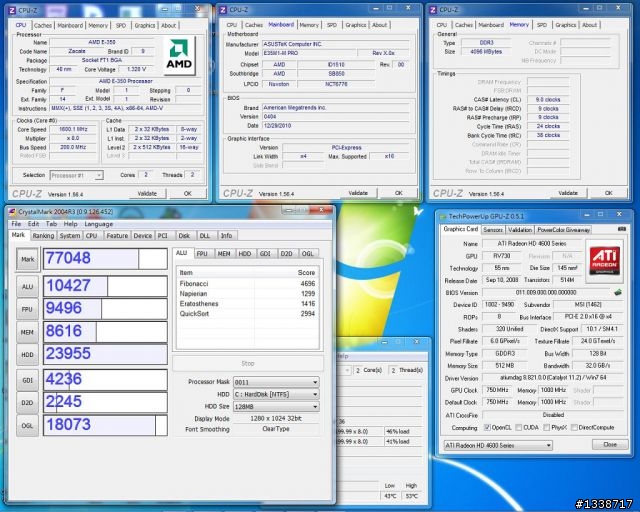Toggle the DirectCompute checkbox in GPU-Z

coord(573,427)
